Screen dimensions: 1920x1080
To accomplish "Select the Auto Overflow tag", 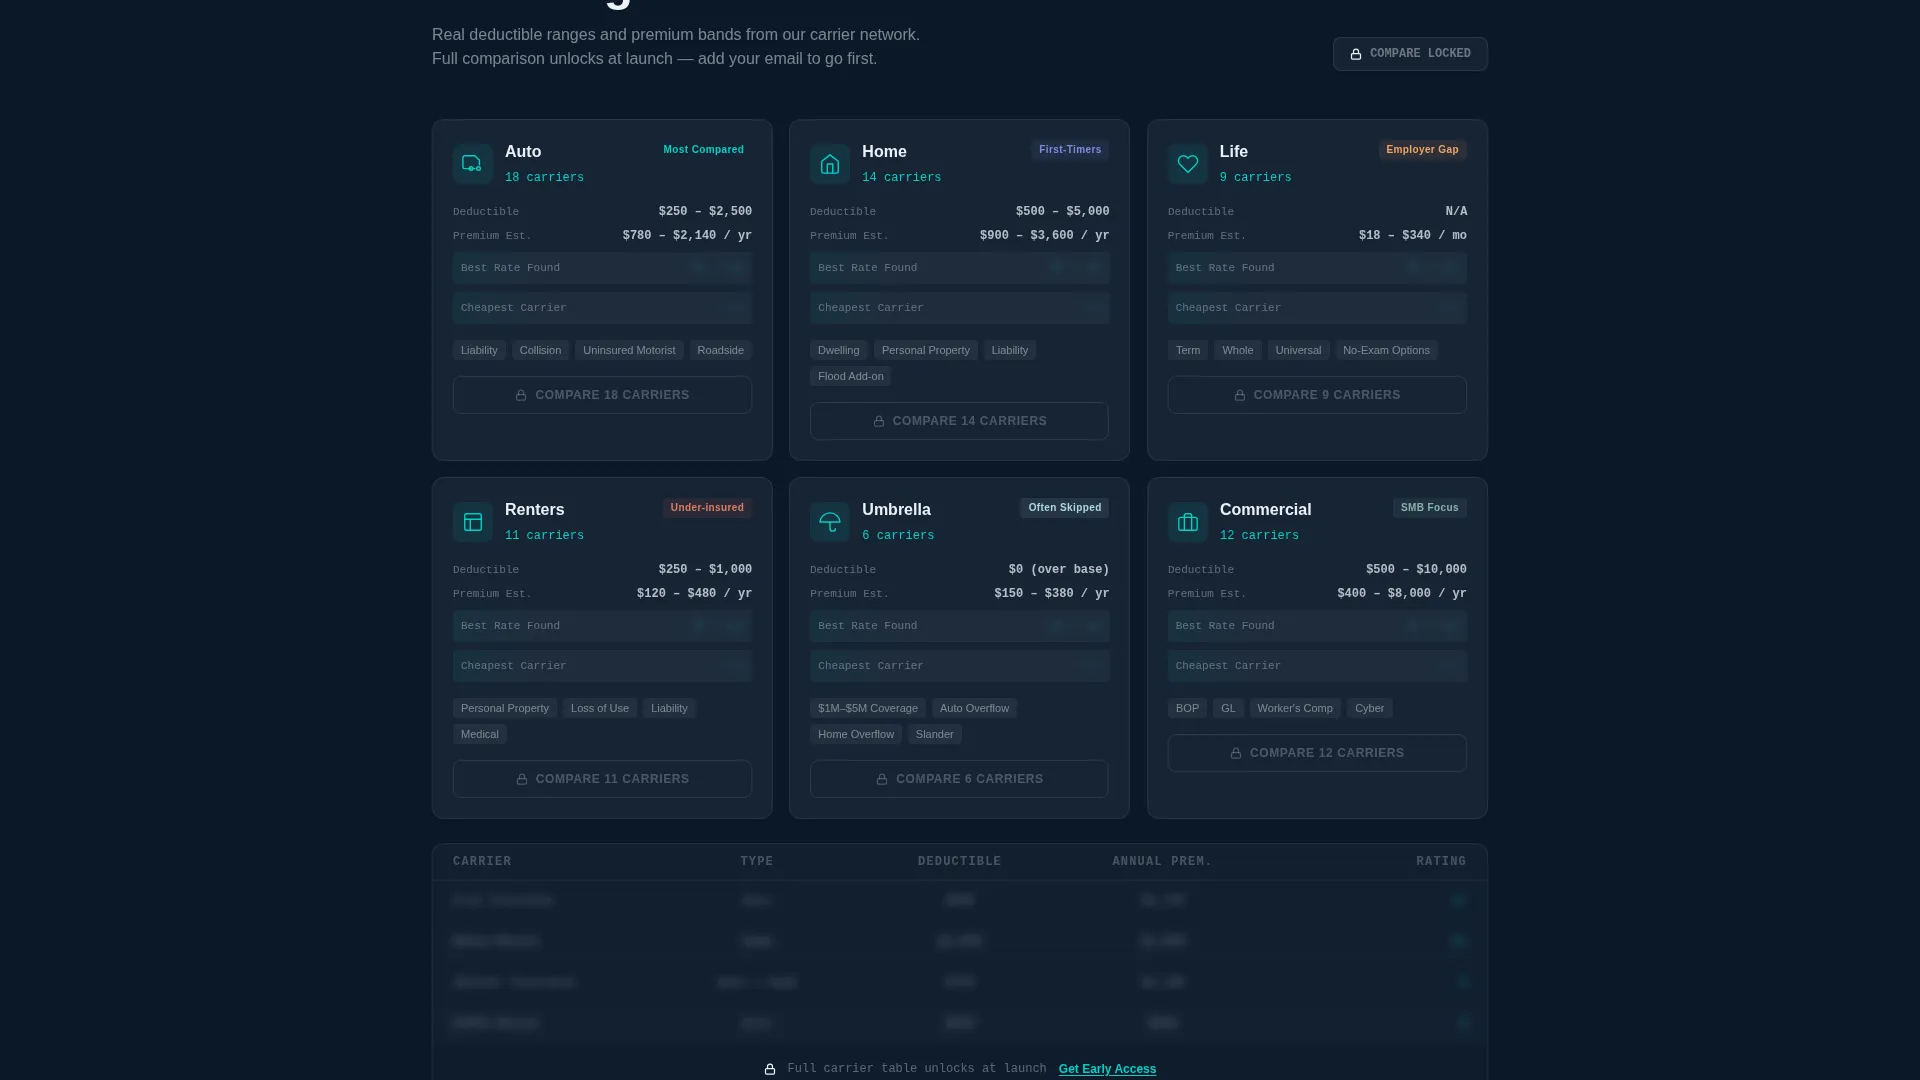I will 974,708.
